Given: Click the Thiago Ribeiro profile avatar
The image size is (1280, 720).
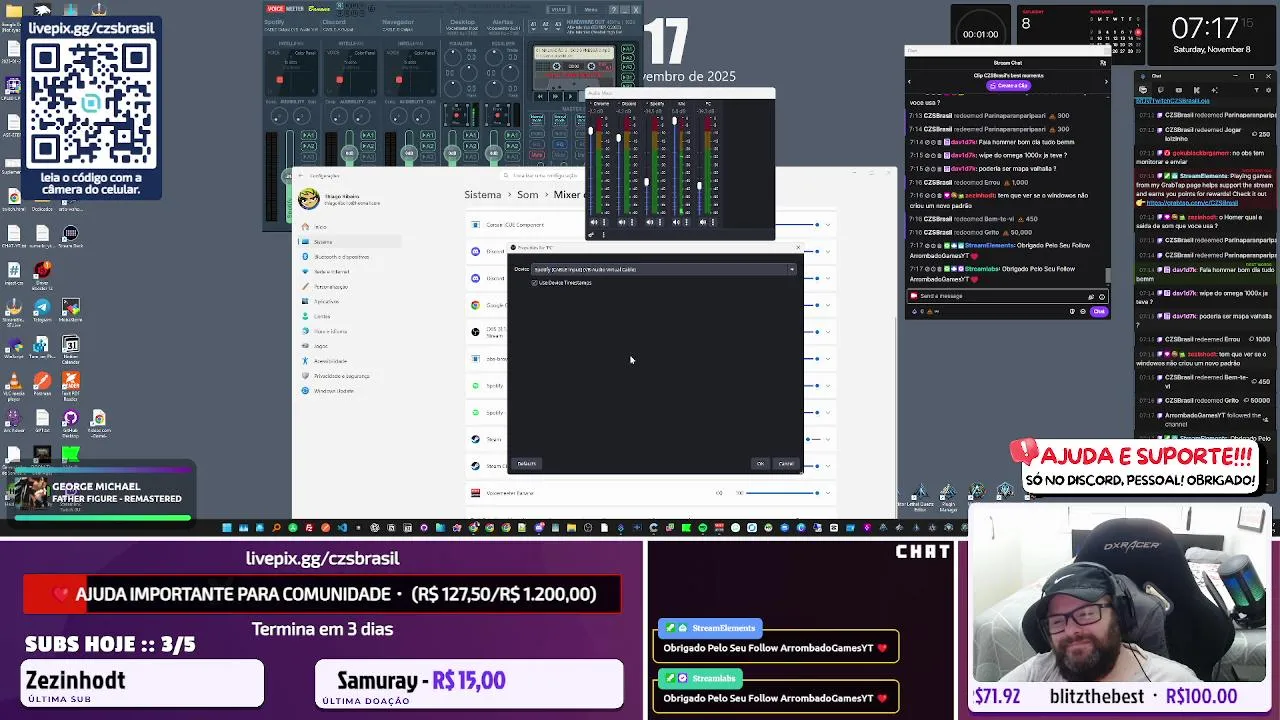Looking at the screenshot, I should pyautogui.click(x=309, y=198).
